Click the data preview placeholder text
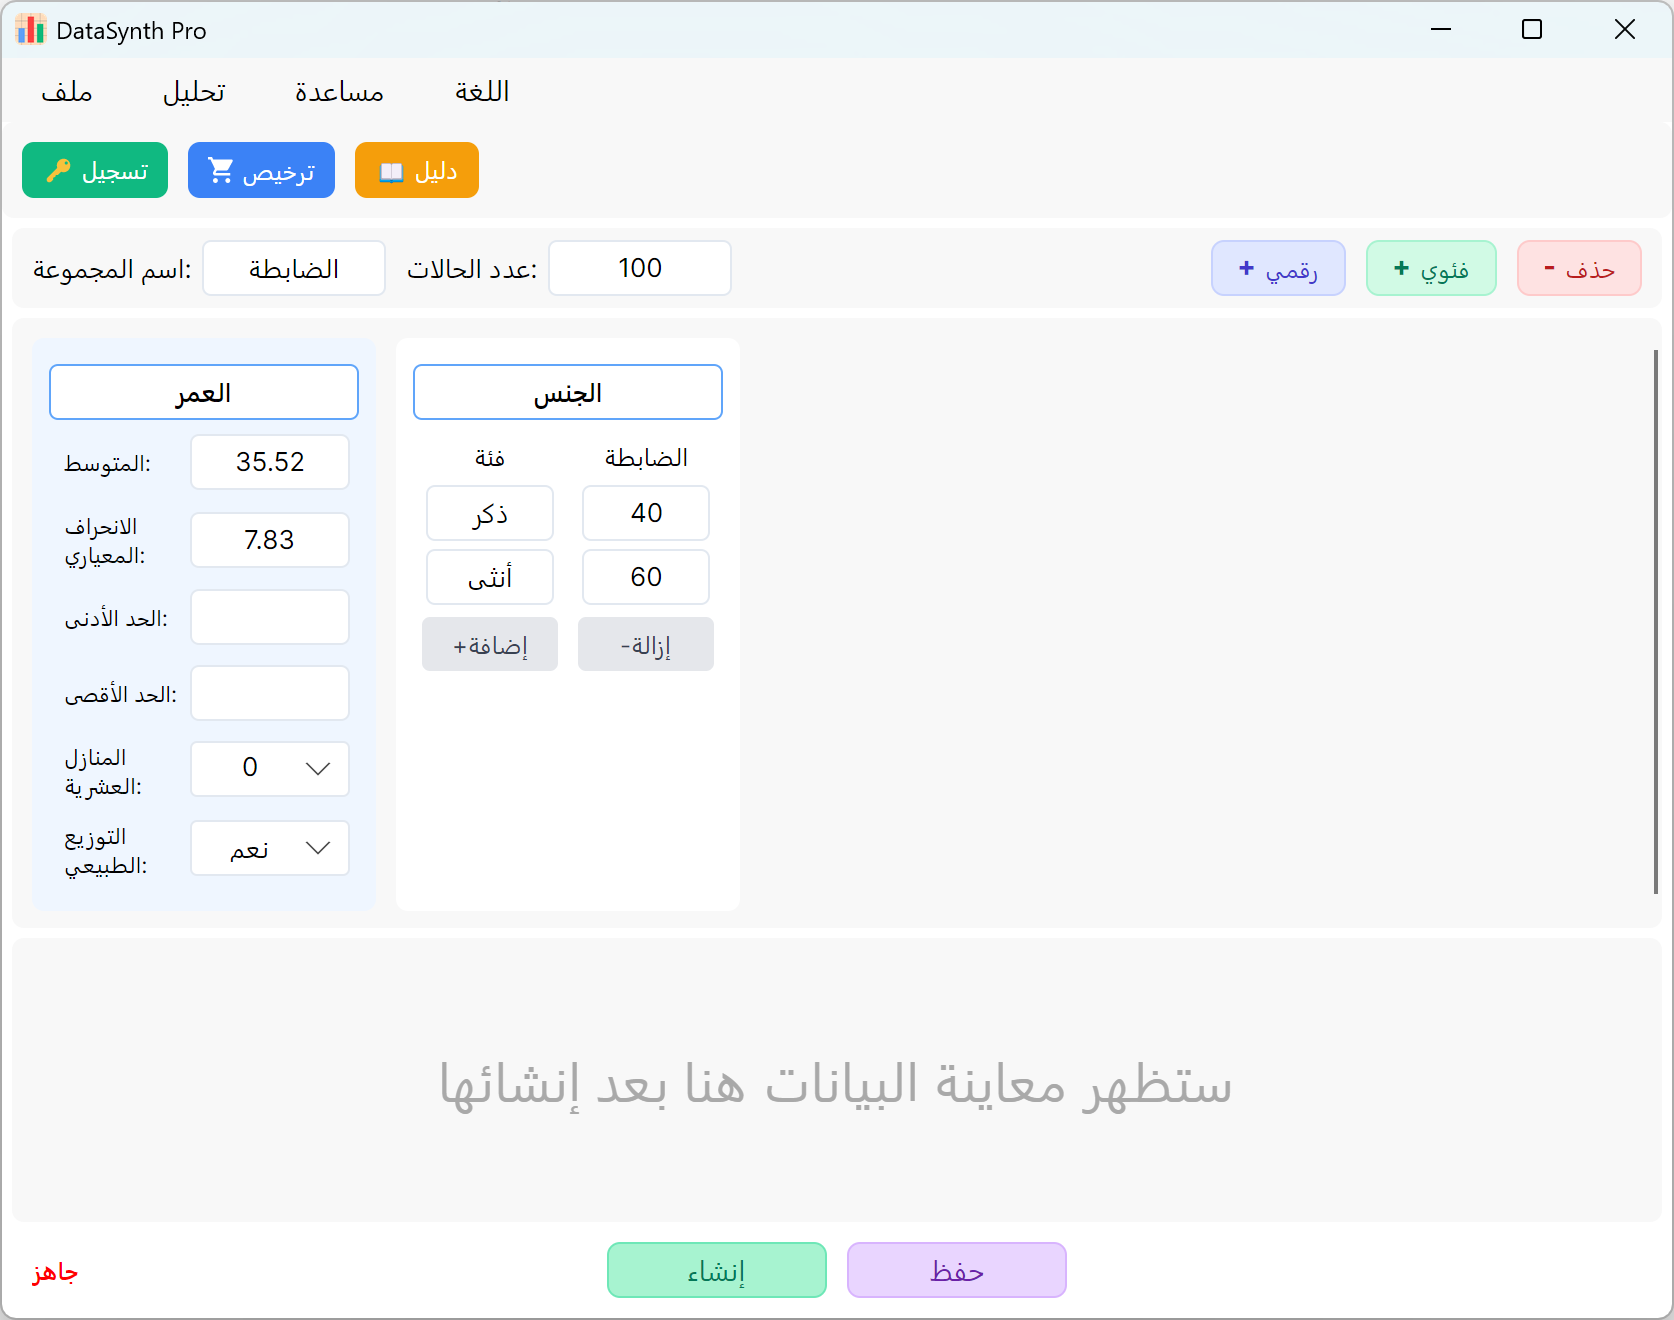The width and height of the screenshot is (1674, 1320). click(836, 1084)
